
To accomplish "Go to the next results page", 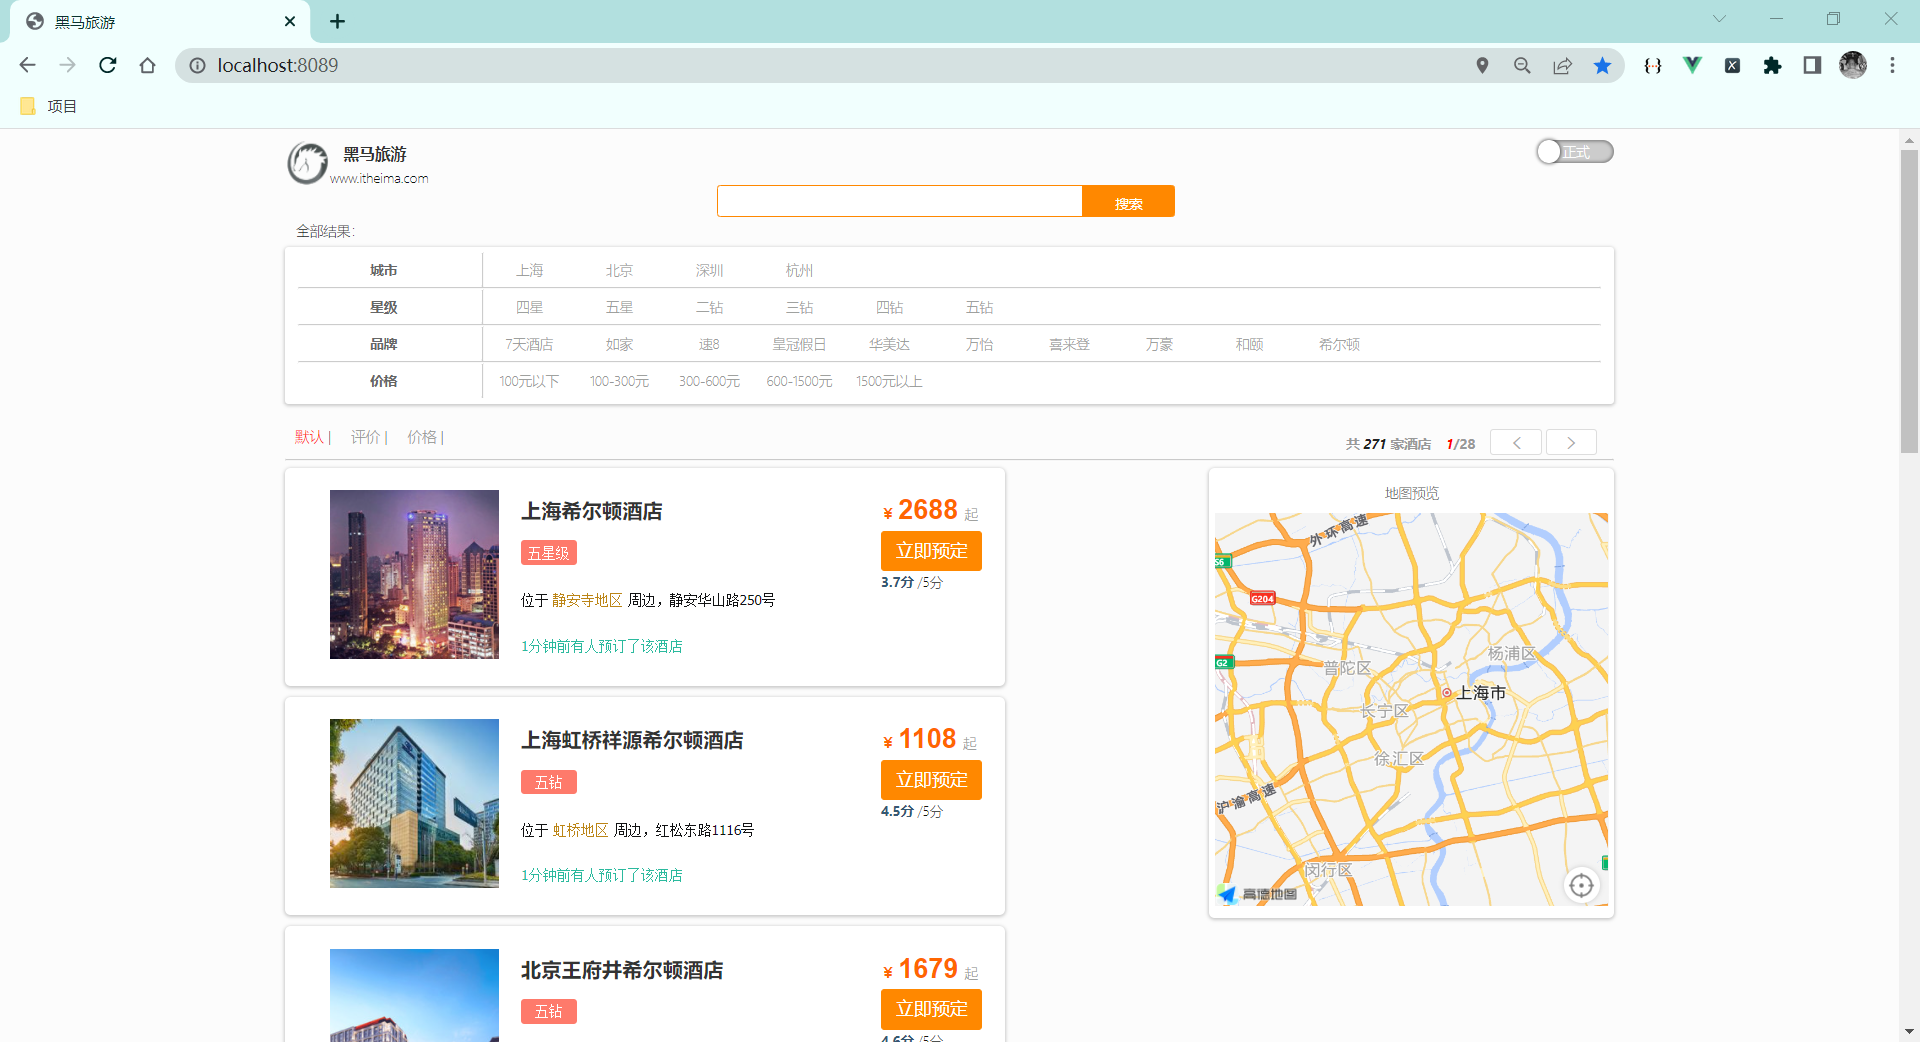I will click(x=1571, y=442).
